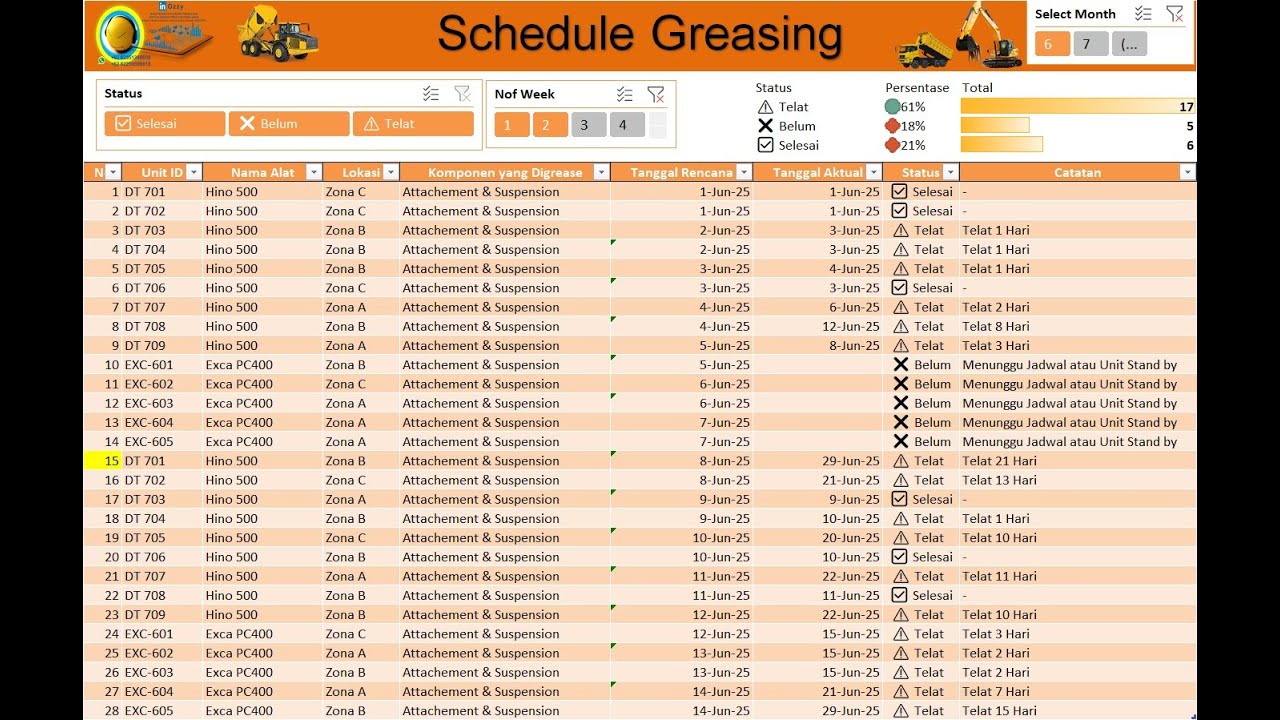Screen dimensions: 1280x720
Task: Open the Catatan column filter dropdown
Action: click(1187, 172)
